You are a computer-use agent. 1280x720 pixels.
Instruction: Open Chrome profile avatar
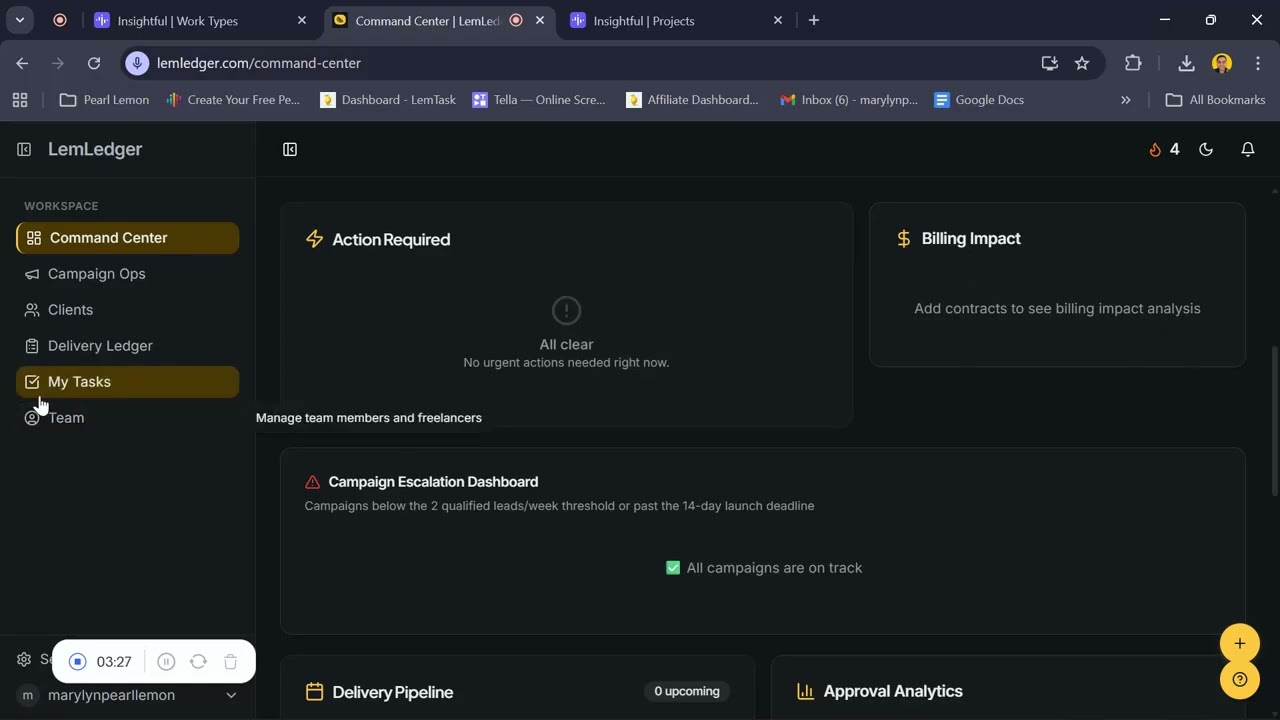coord(1222,63)
